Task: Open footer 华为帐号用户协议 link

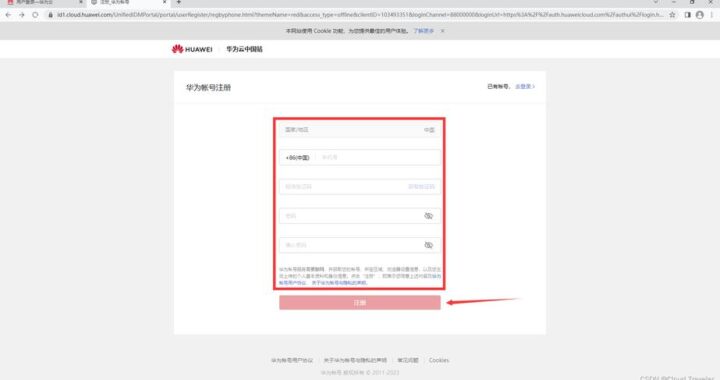Action: point(292,360)
